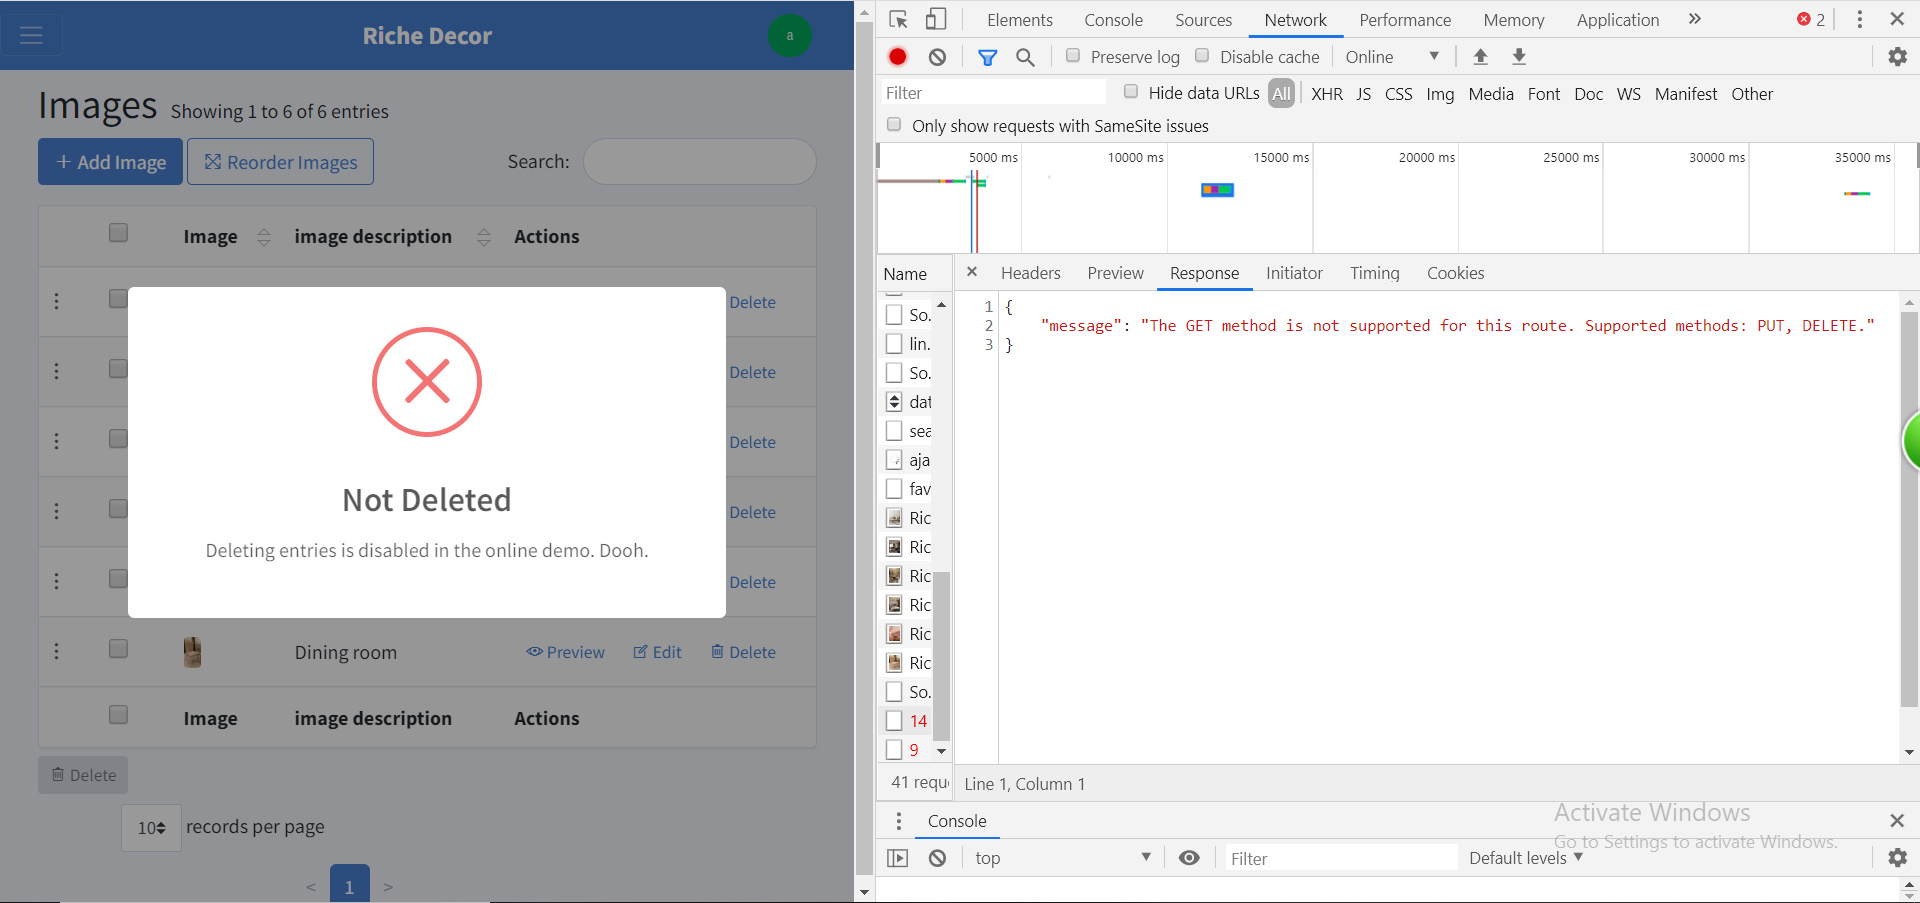This screenshot has height=903, width=1920.
Task: Activate the inspect element cursor tool
Action: pos(898,19)
